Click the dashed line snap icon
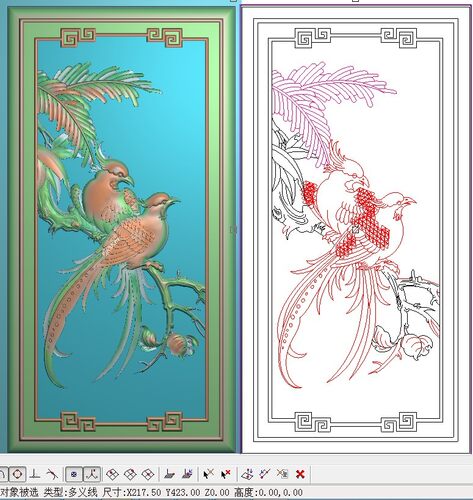 (x=265, y=474)
